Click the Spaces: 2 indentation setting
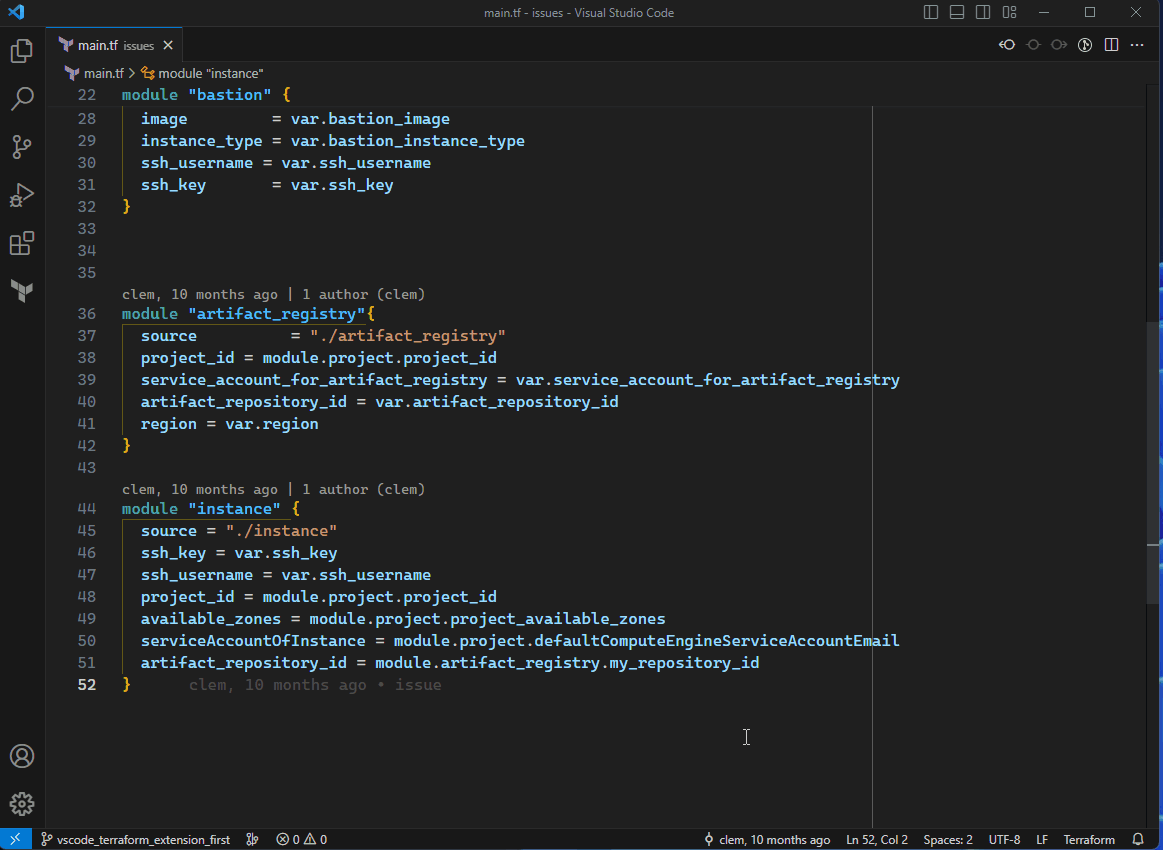This screenshot has height=850, width=1163. click(x=946, y=839)
